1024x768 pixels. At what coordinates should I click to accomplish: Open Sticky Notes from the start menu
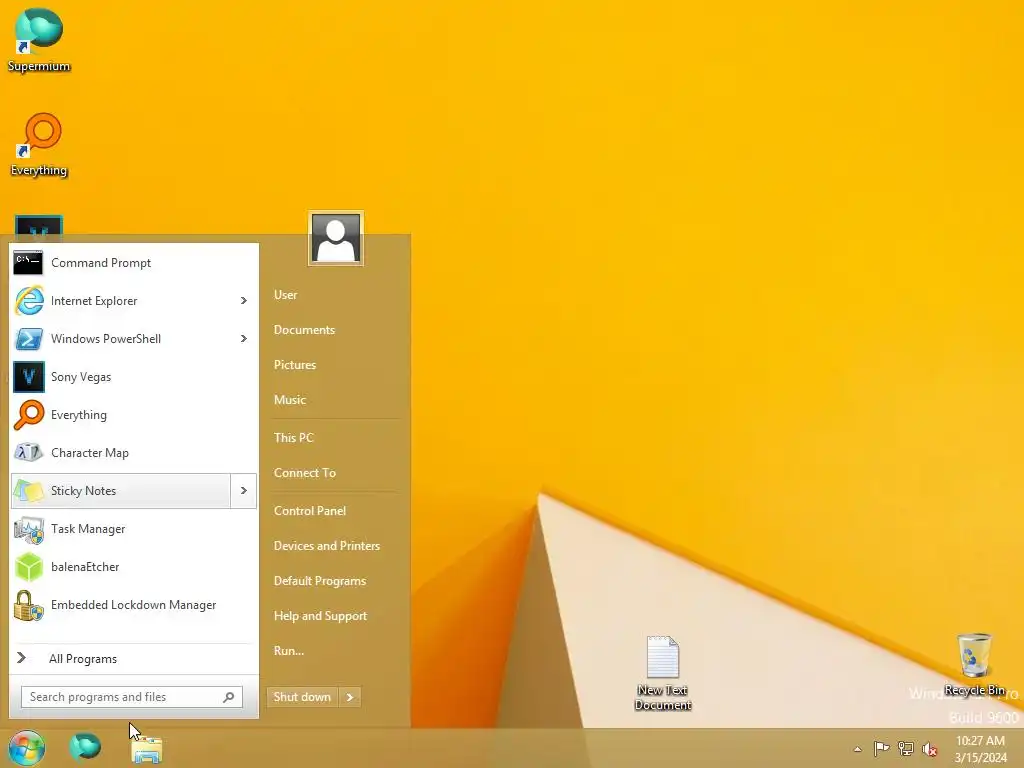pos(121,490)
